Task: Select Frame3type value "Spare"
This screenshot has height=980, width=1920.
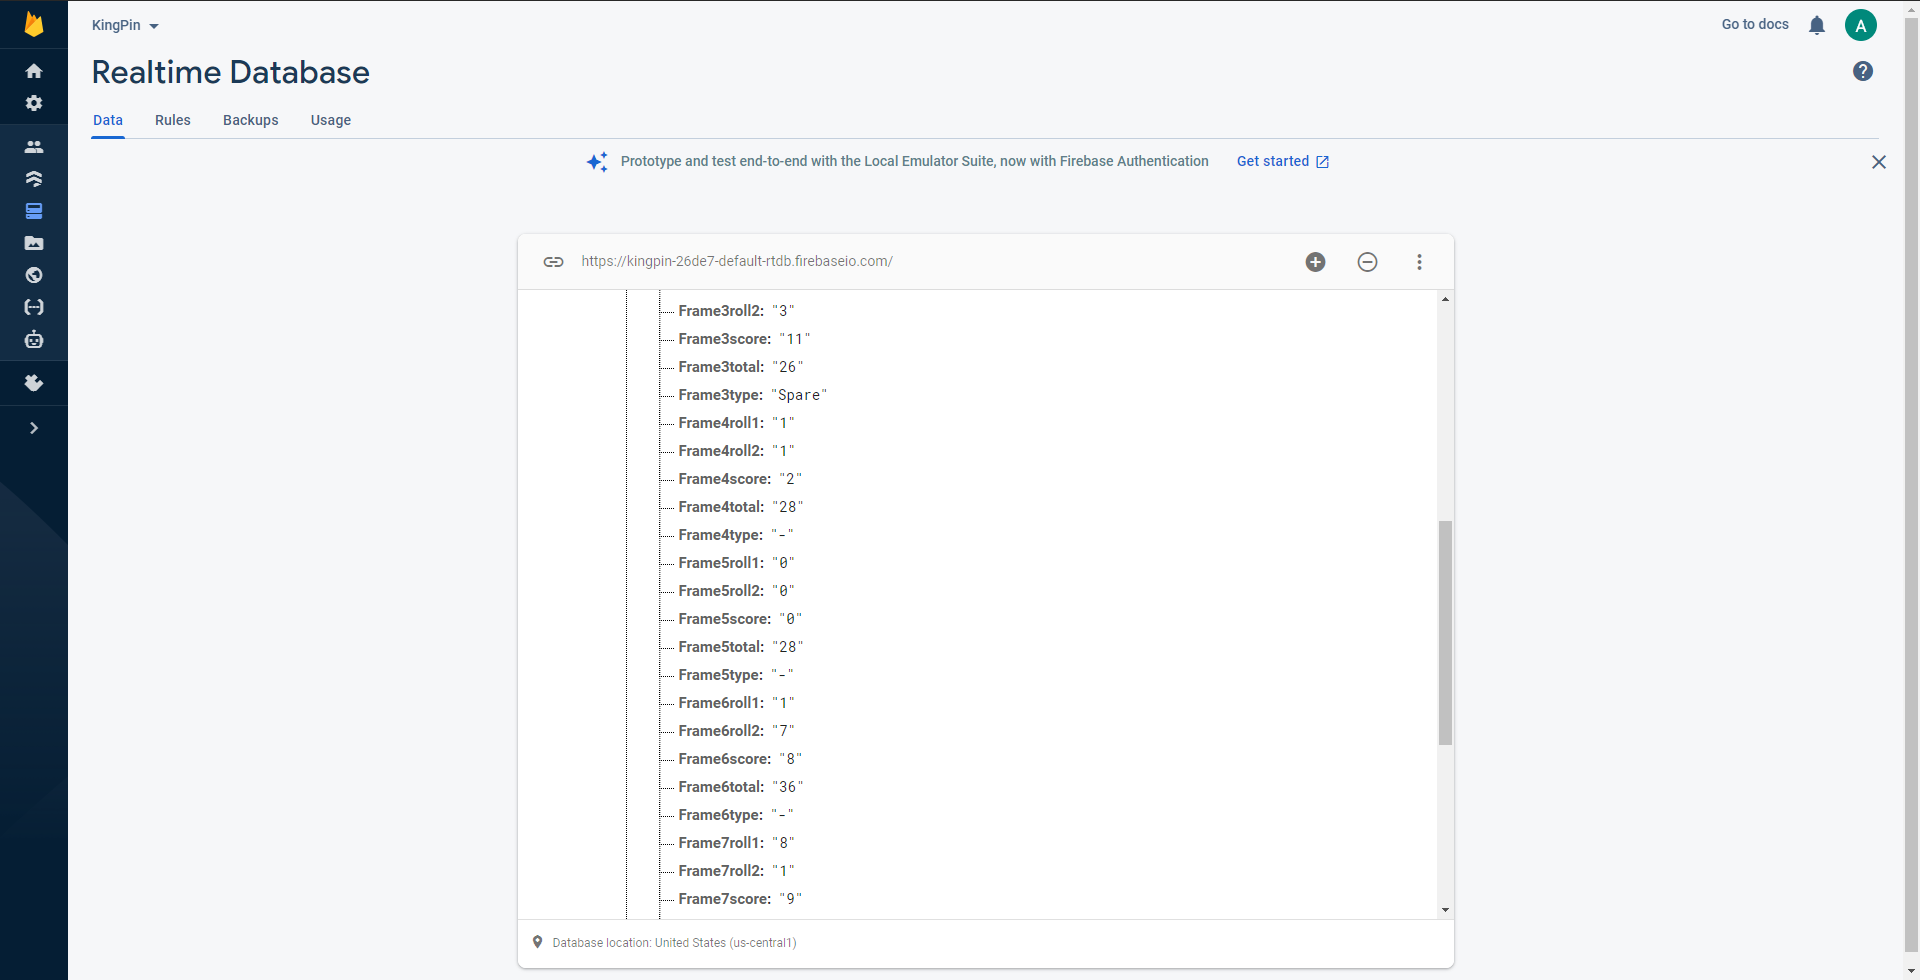Action: click(799, 395)
